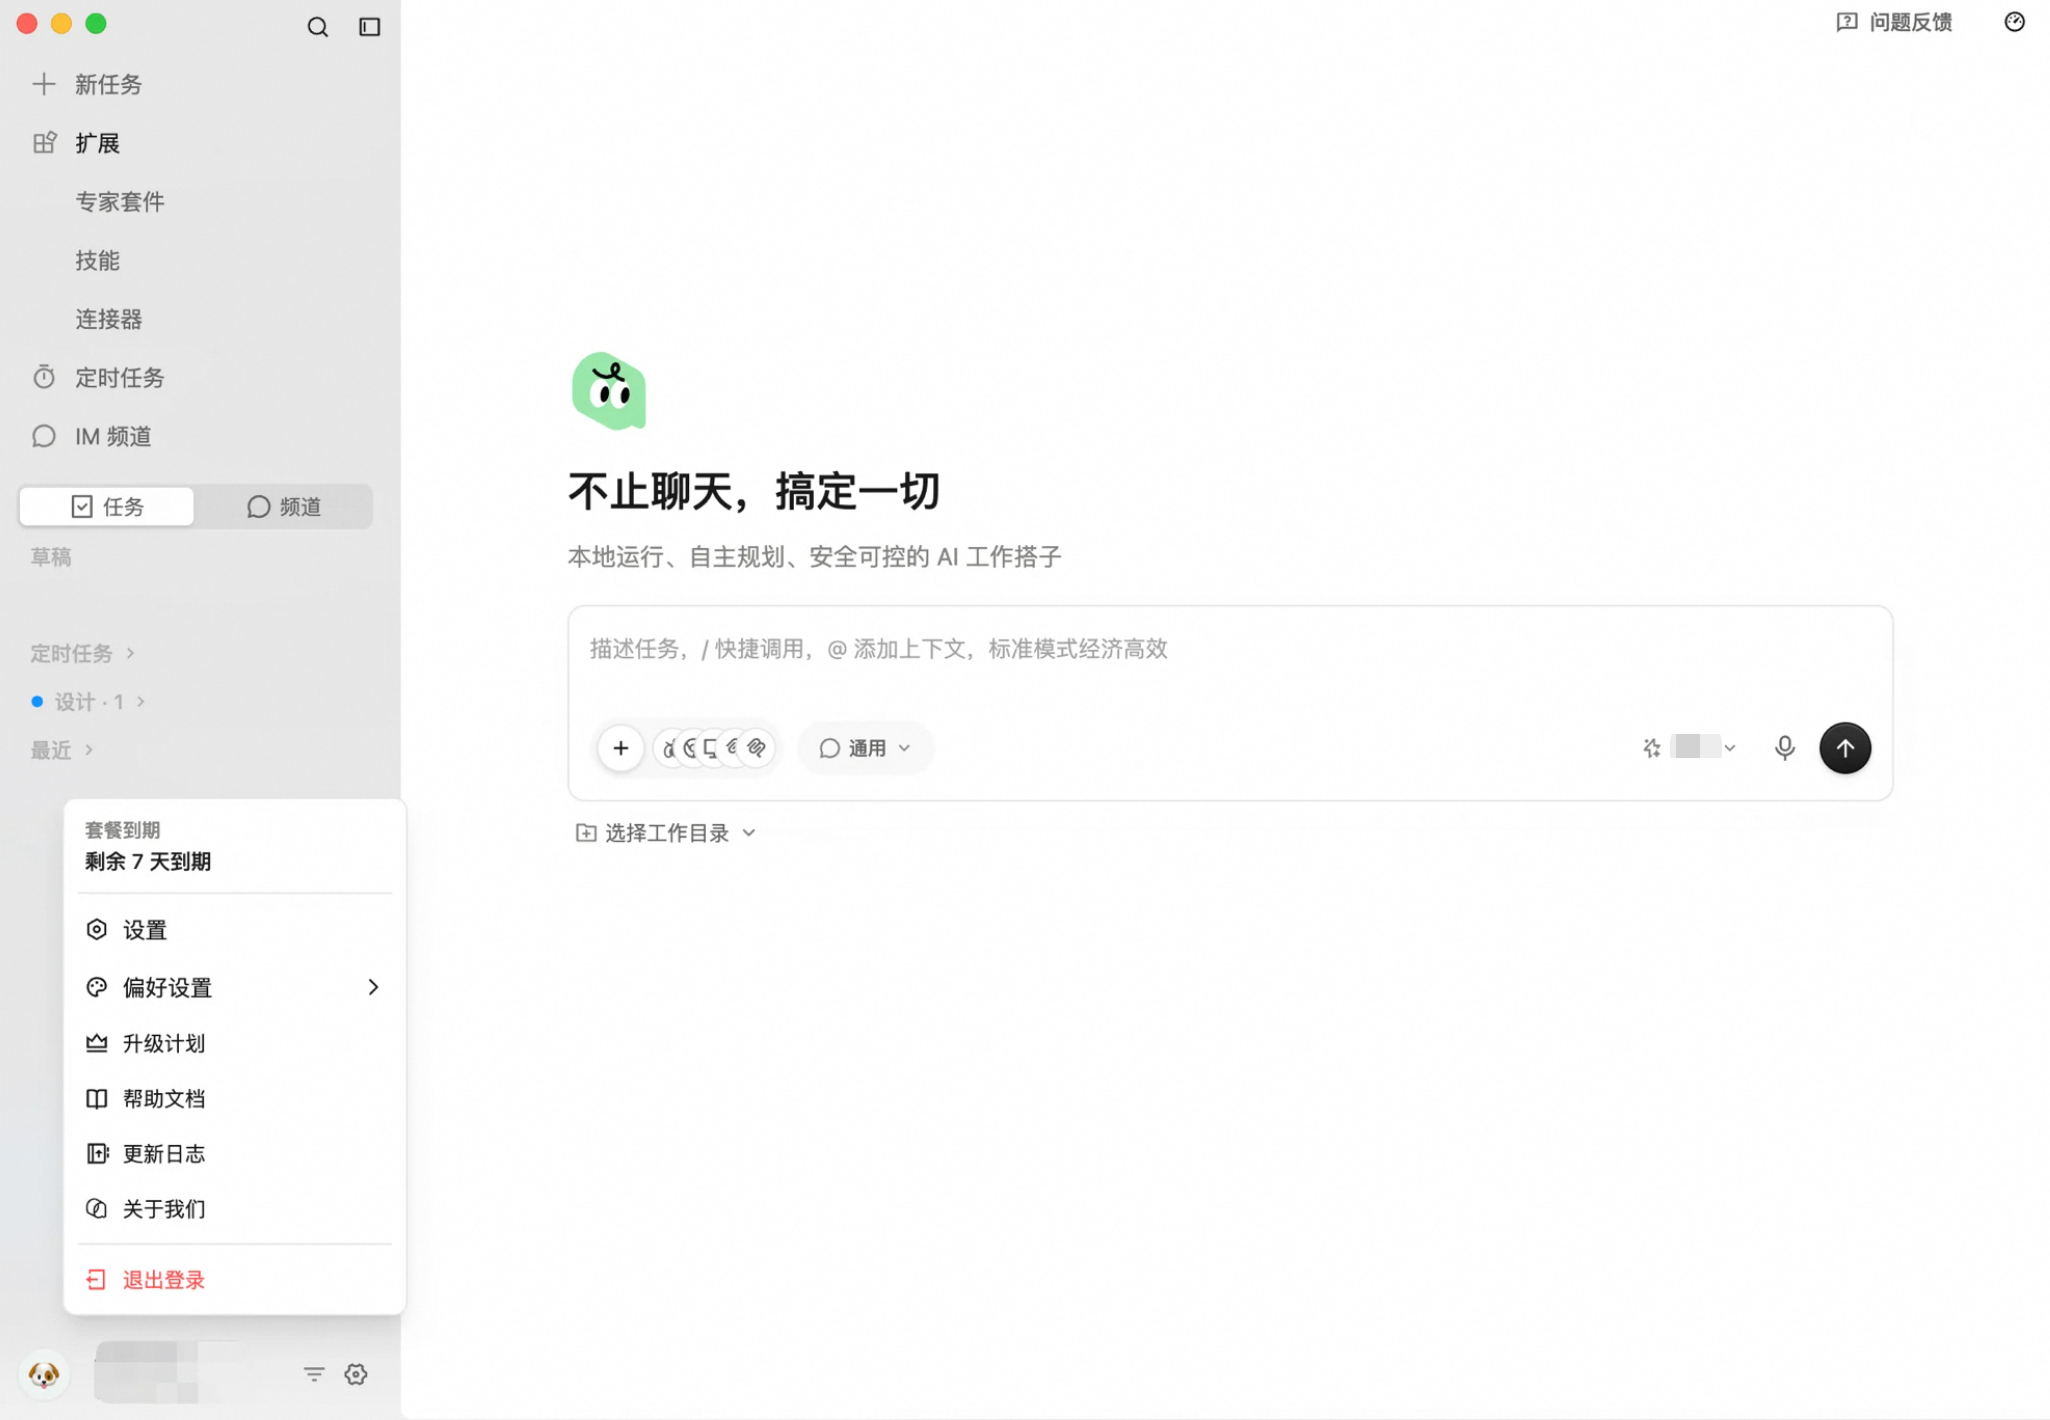Screen dimensions: 2050x1420
Task: Click the blue dot beside 设计
Action: click(x=37, y=701)
